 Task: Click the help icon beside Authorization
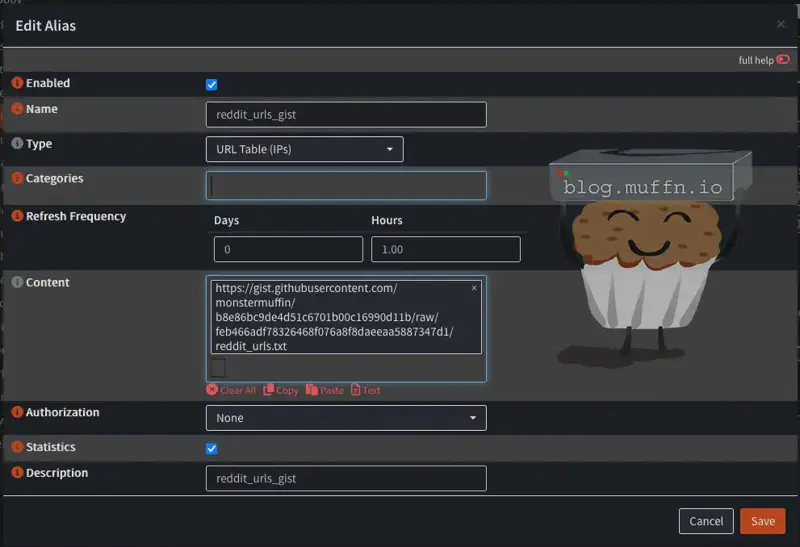click(x=17, y=412)
